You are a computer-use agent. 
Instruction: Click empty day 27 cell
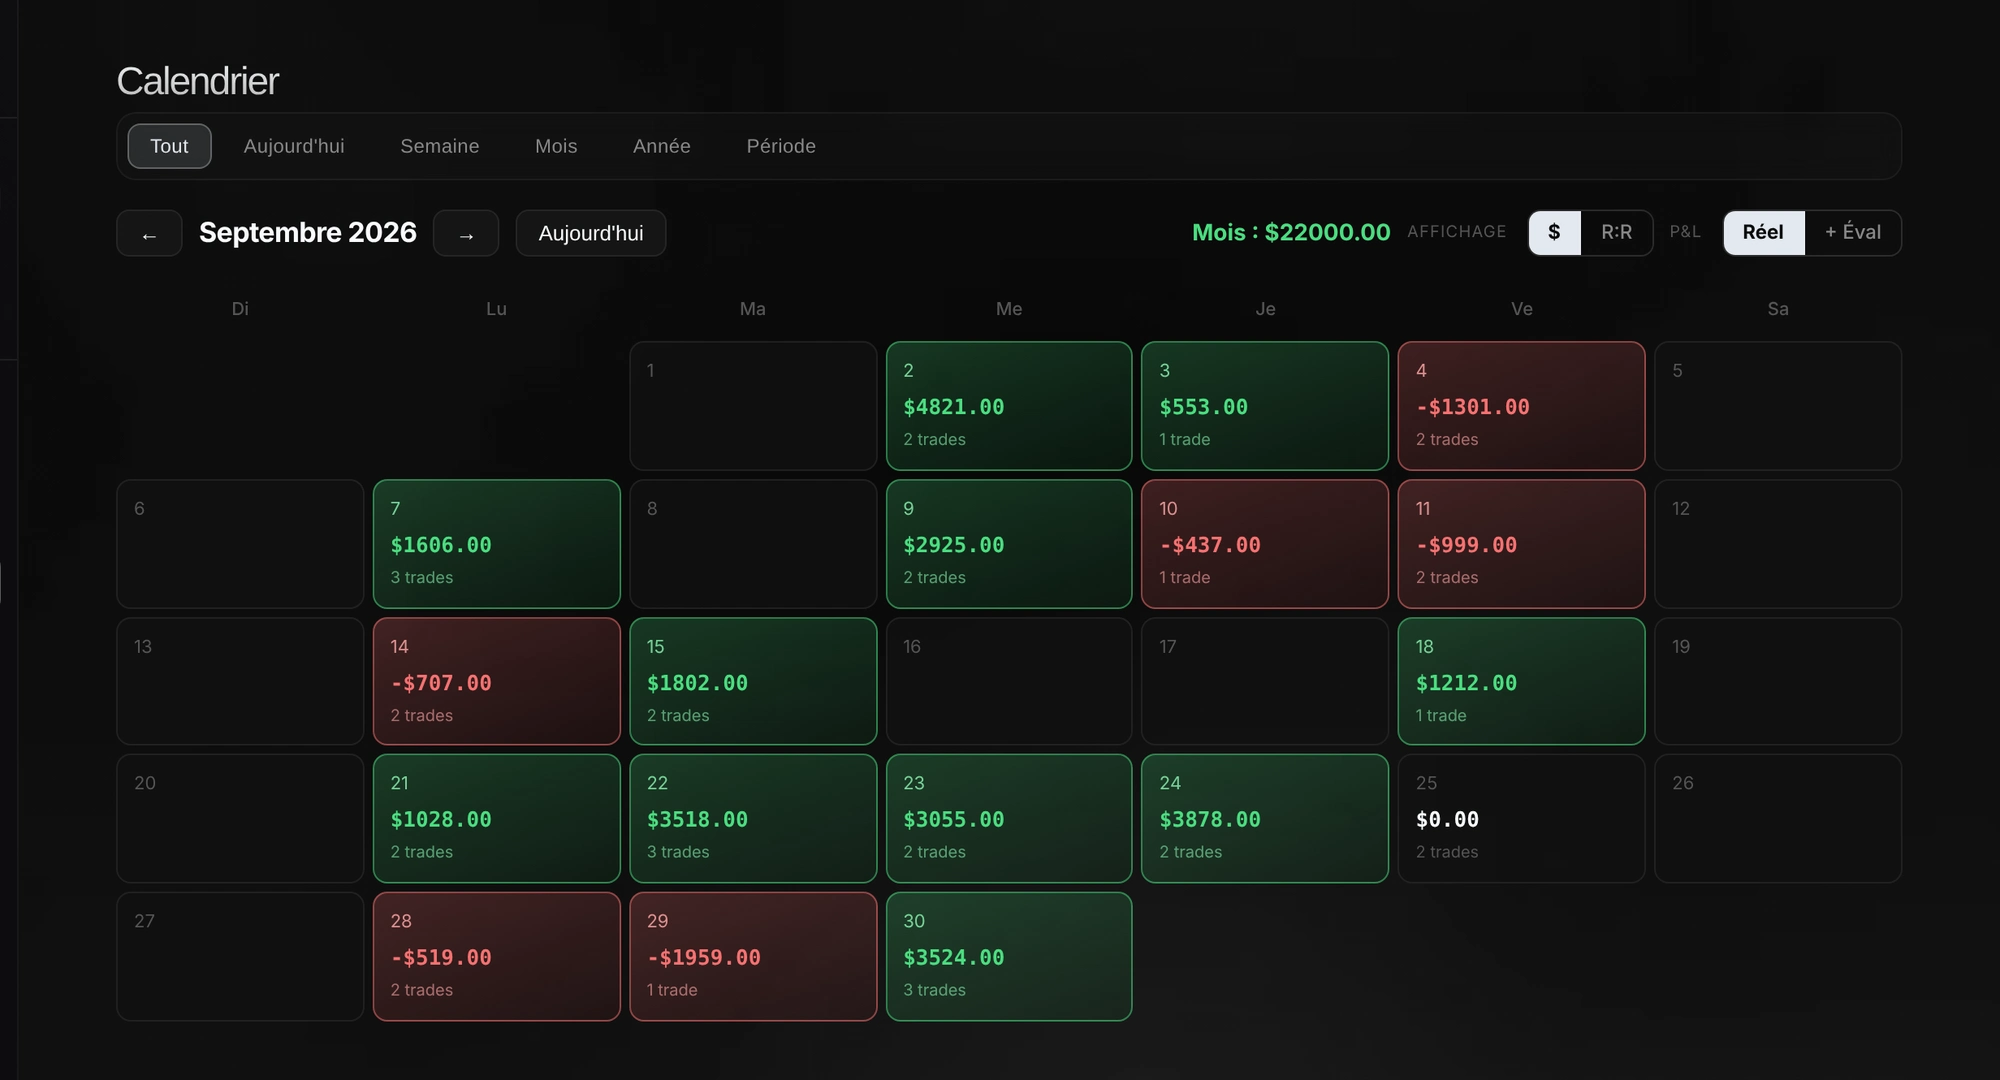tap(240, 956)
